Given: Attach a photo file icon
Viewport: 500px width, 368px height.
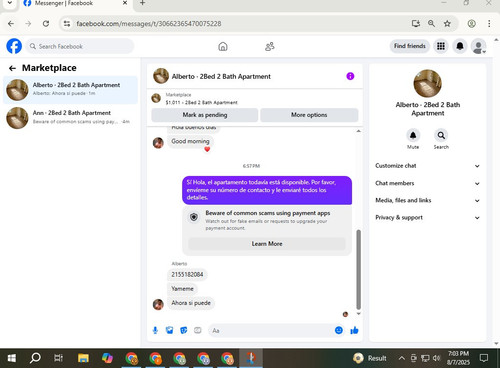Looking at the screenshot, I should click(x=169, y=330).
